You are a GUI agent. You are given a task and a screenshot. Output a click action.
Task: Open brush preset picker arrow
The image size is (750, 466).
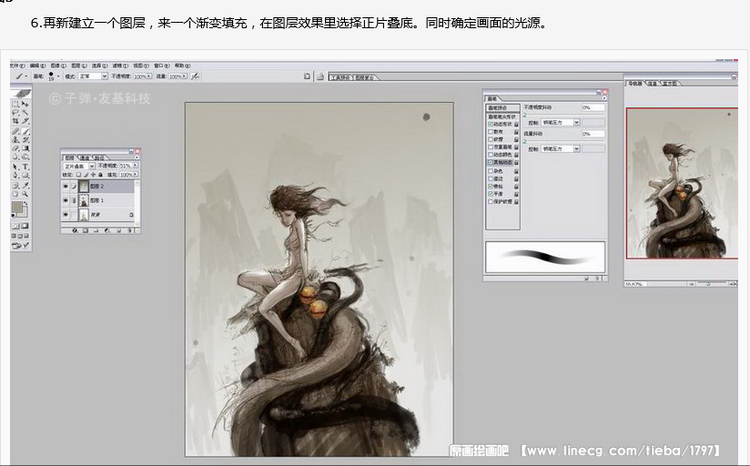[58, 76]
